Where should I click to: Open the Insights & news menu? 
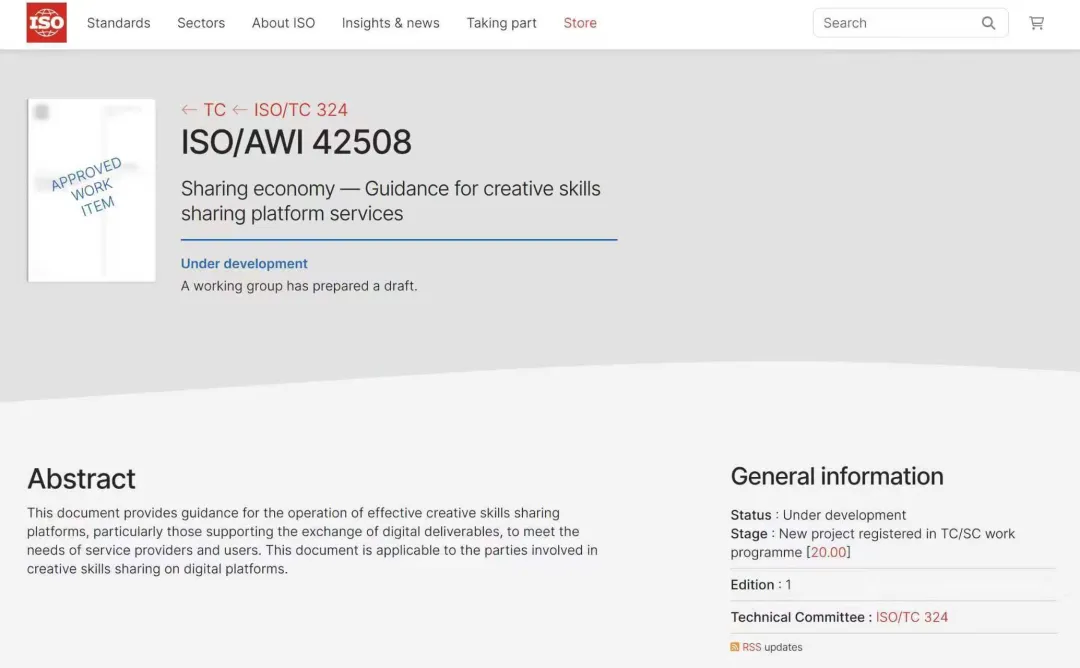390,23
